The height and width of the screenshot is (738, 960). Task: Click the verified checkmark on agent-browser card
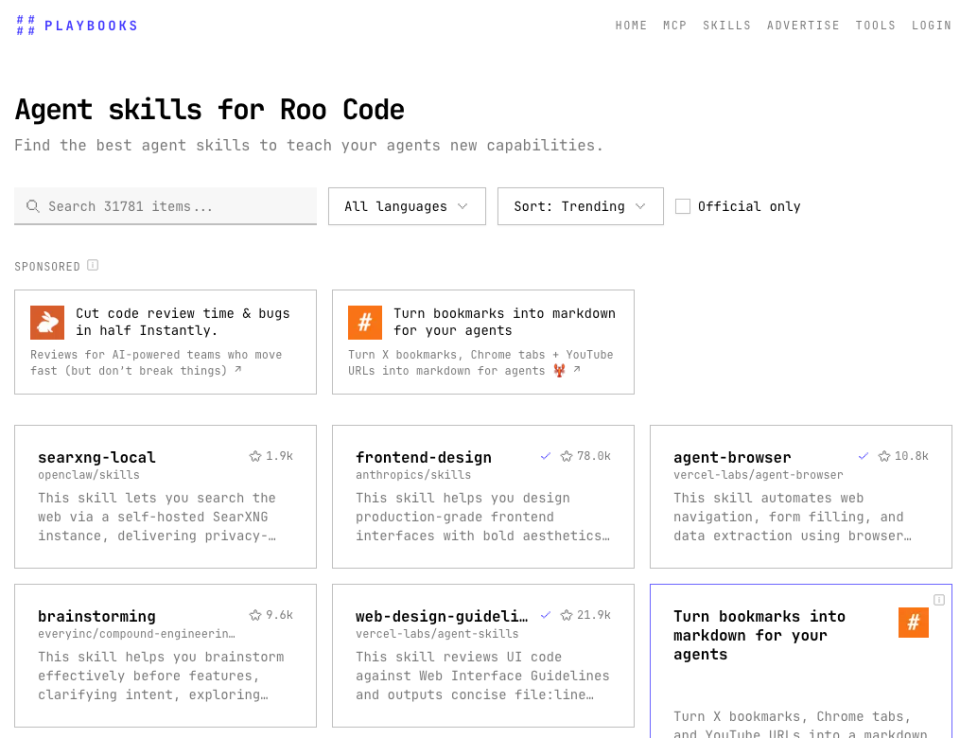point(864,456)
